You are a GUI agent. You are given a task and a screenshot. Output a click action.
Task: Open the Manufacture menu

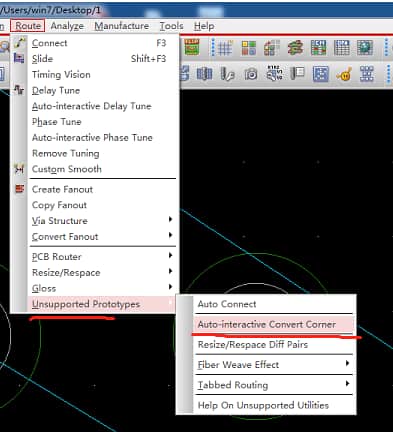122,26
